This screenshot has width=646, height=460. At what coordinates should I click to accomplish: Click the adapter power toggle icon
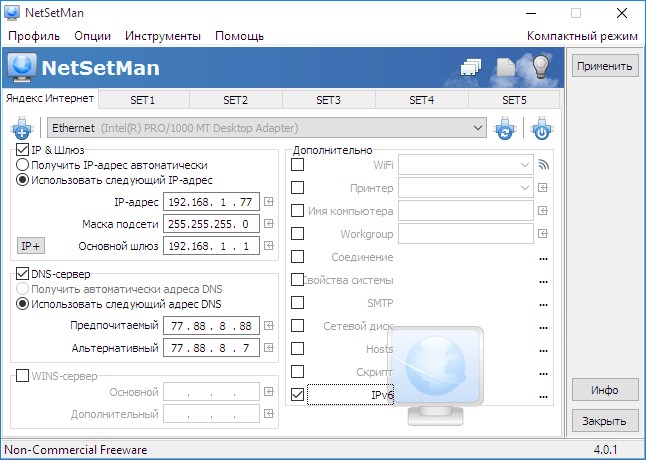(x=542, y=128)
